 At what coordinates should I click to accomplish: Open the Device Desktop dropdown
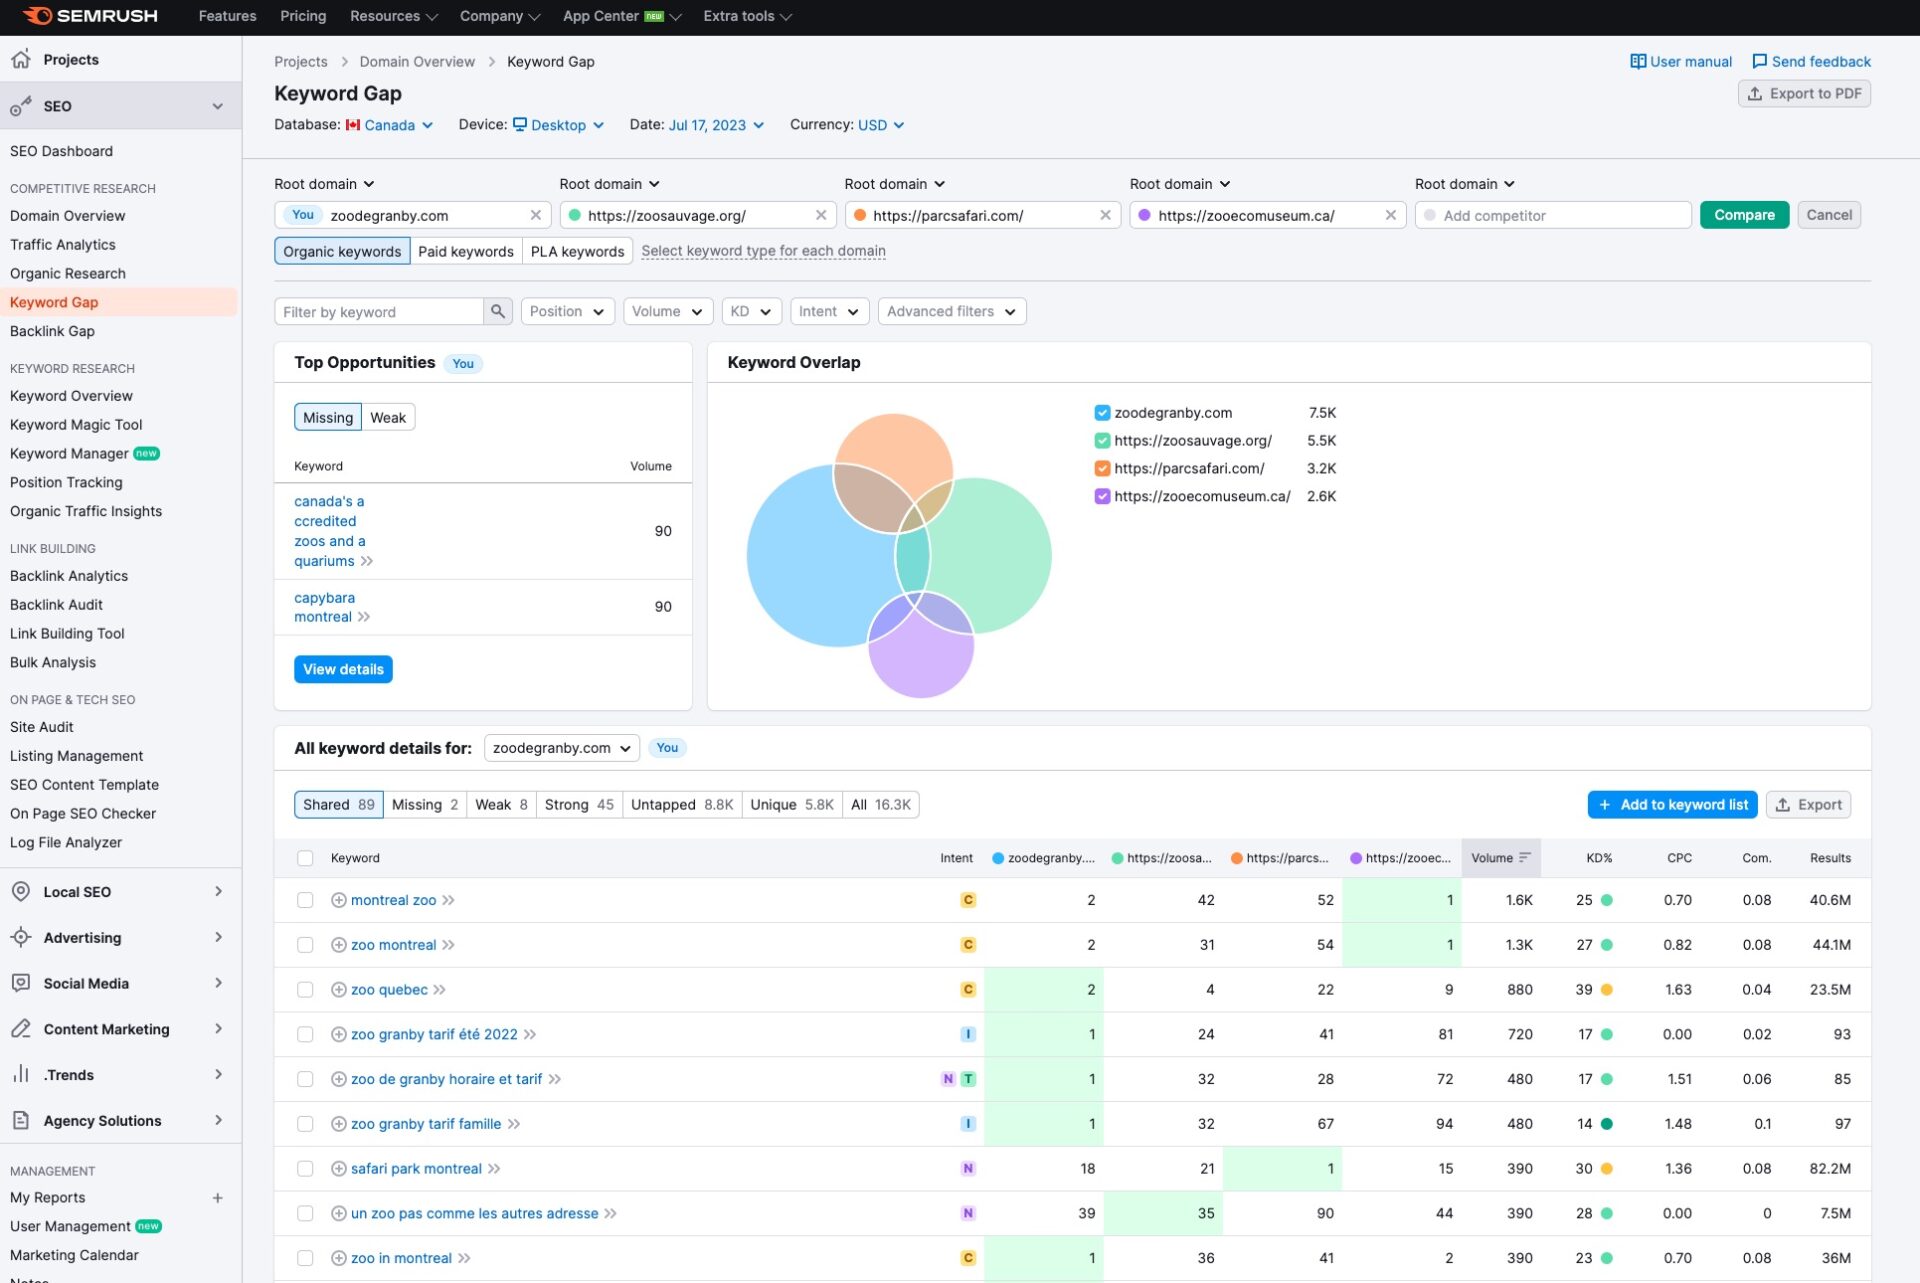(x=558, y=125)
